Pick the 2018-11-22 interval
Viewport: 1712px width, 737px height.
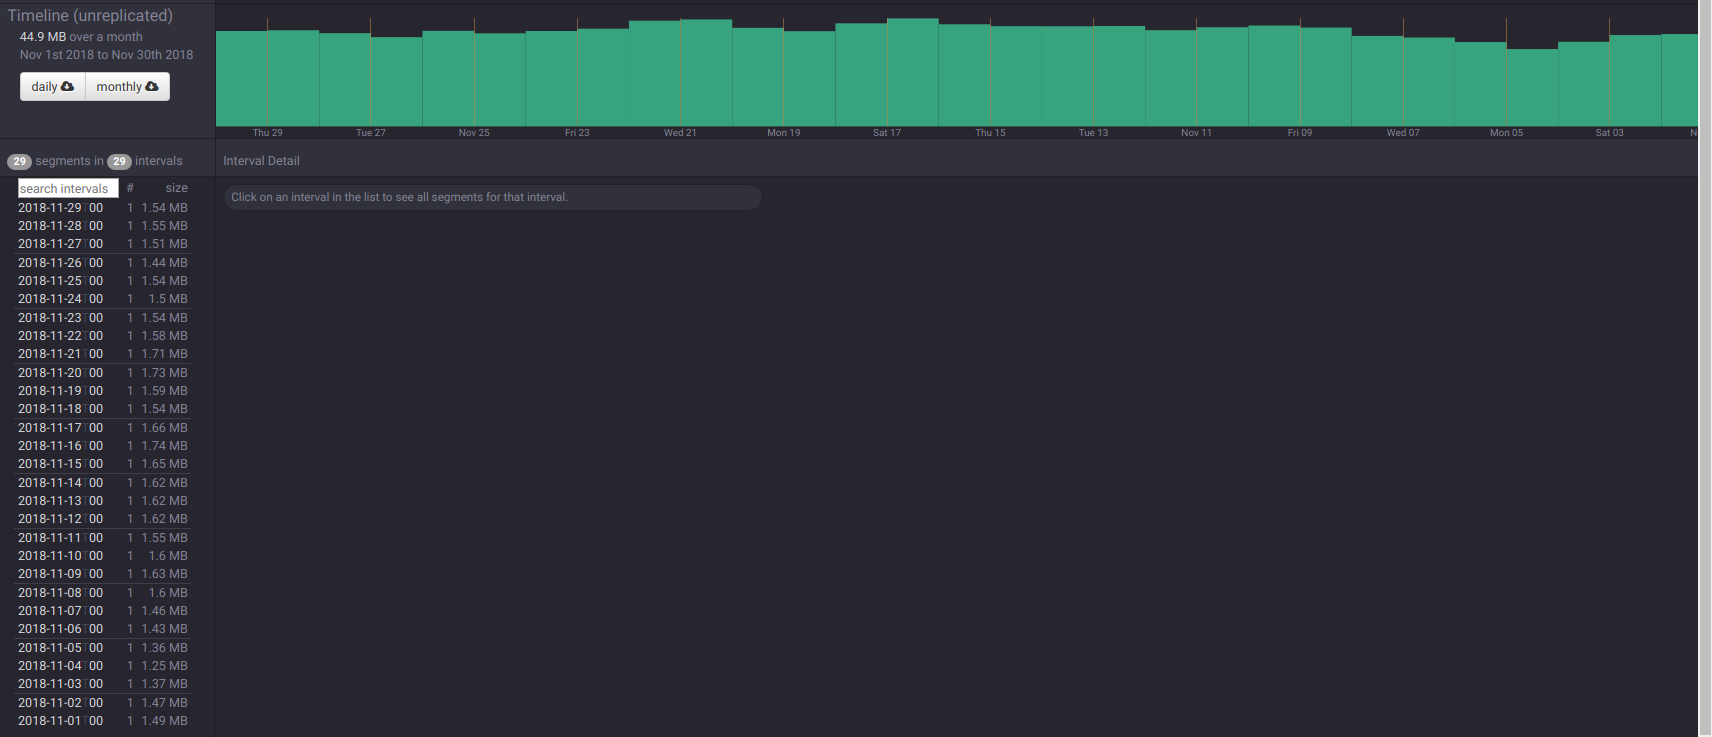point(103,336)
